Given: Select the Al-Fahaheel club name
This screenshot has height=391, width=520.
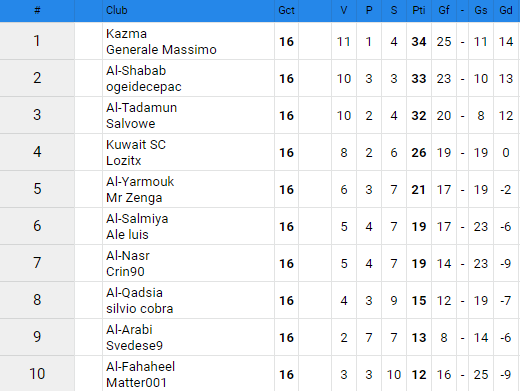Looking at the screenshot, I should pos(140,367).
